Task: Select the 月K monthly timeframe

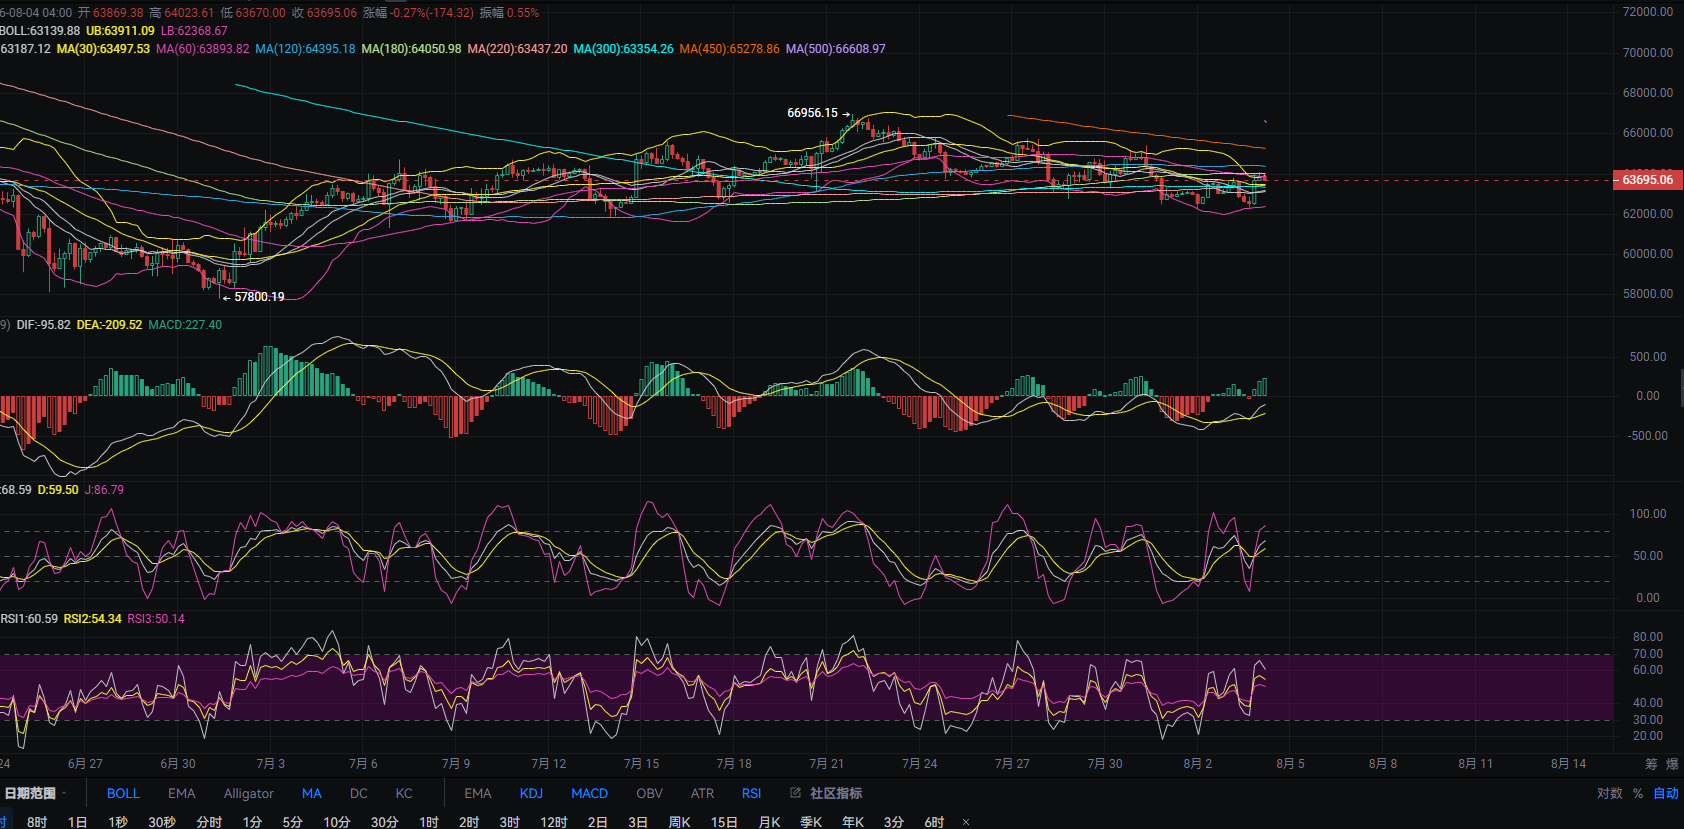Action: point(769,822)
